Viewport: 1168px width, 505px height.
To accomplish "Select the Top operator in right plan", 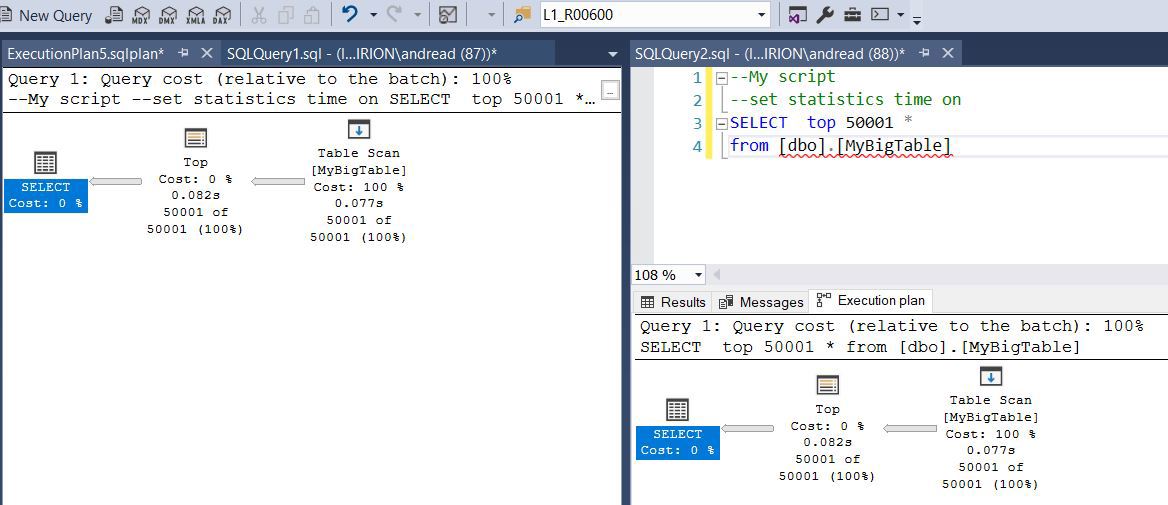I will (x=827, y=428).
